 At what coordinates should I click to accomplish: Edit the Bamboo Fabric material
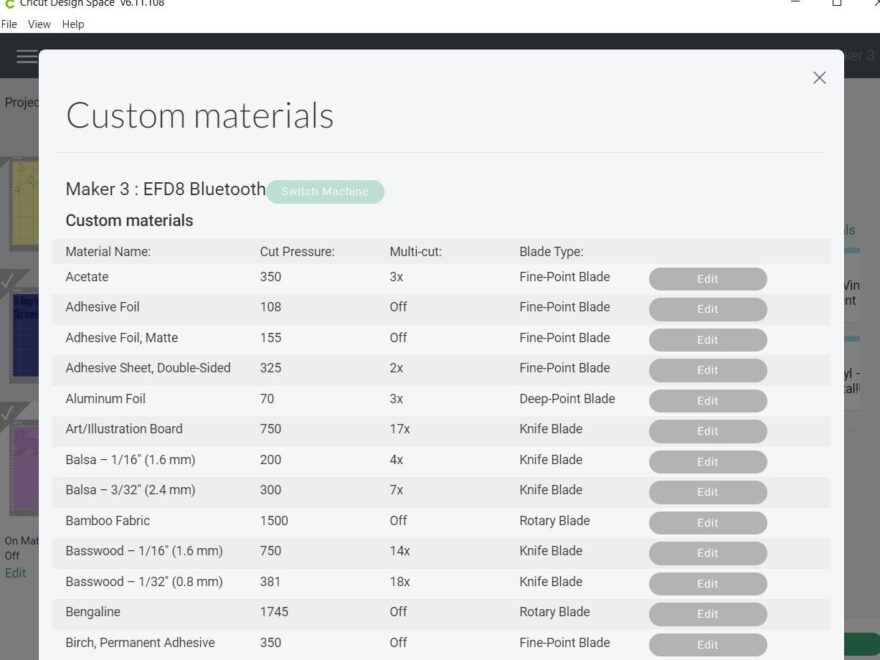pyautogui.click(x=707, y=523)
